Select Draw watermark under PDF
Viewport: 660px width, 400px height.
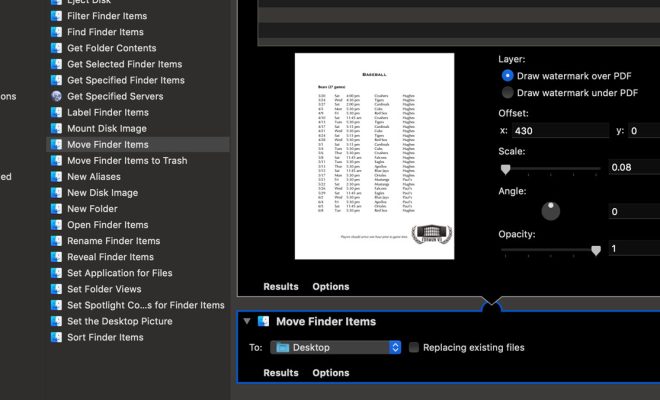tap(508, 93)
